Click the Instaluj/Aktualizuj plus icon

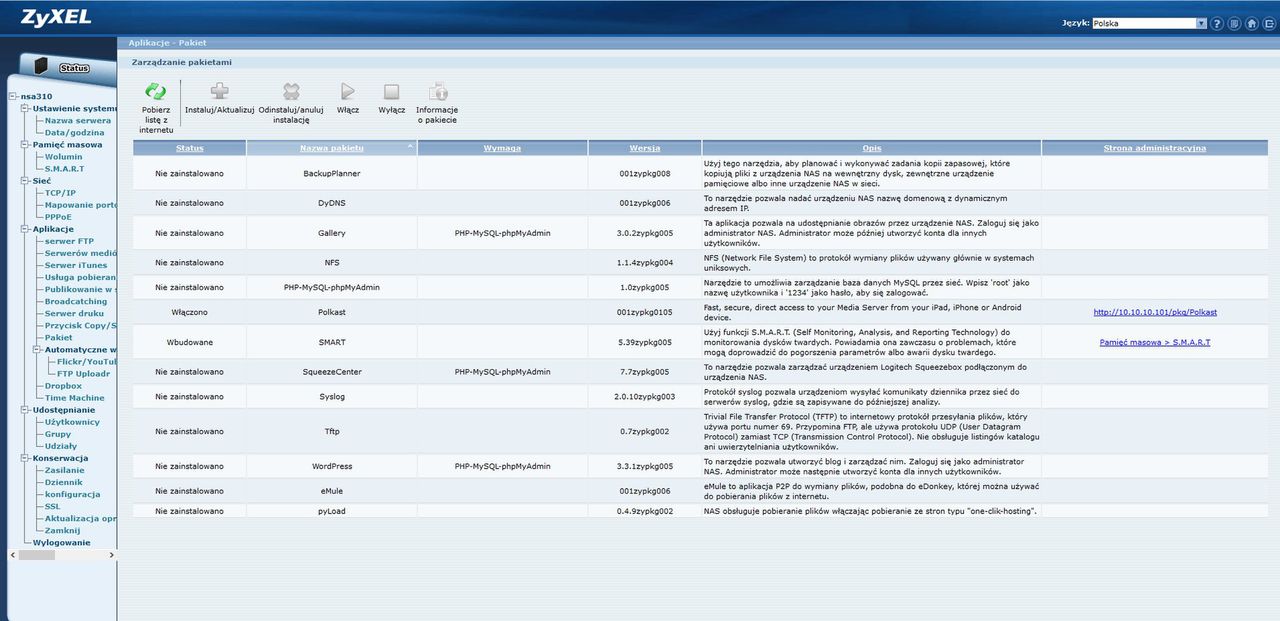point(220,91)
